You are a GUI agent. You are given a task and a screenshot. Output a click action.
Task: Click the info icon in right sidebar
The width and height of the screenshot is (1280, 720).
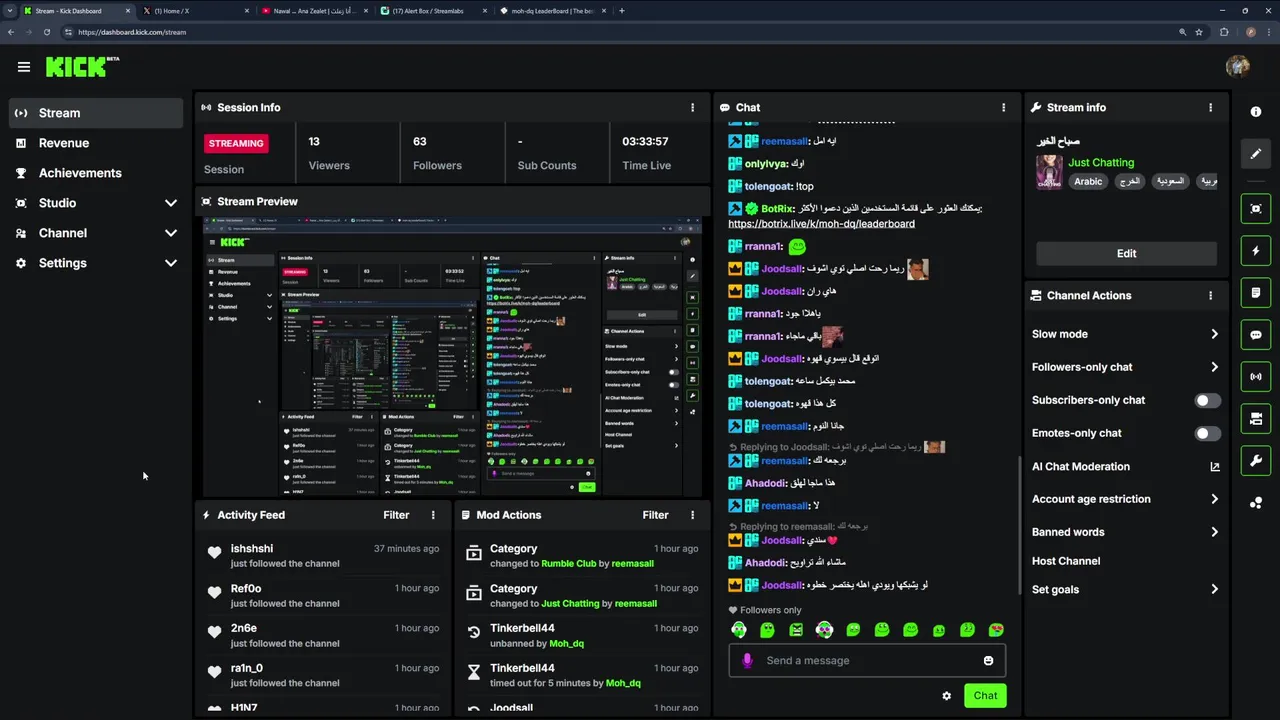pos(1256,112)
